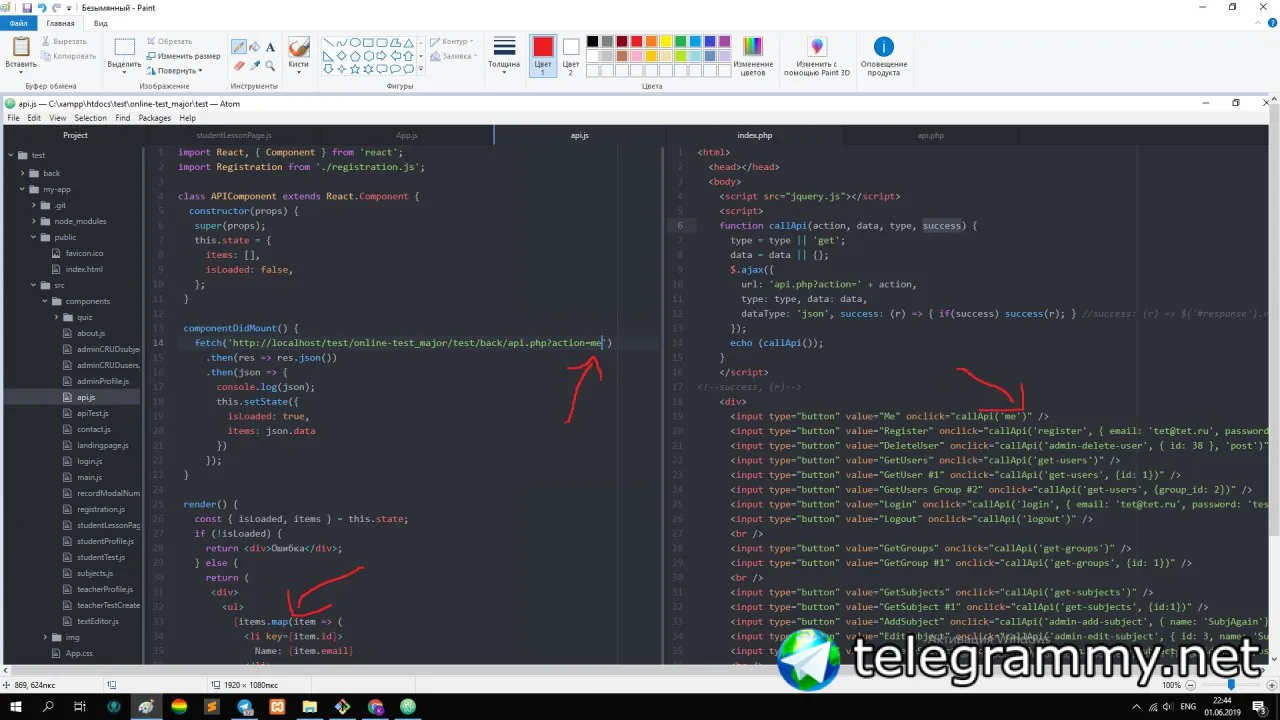Open about.js in the Atom tree
1280x720 pixels.
point(91,333)
